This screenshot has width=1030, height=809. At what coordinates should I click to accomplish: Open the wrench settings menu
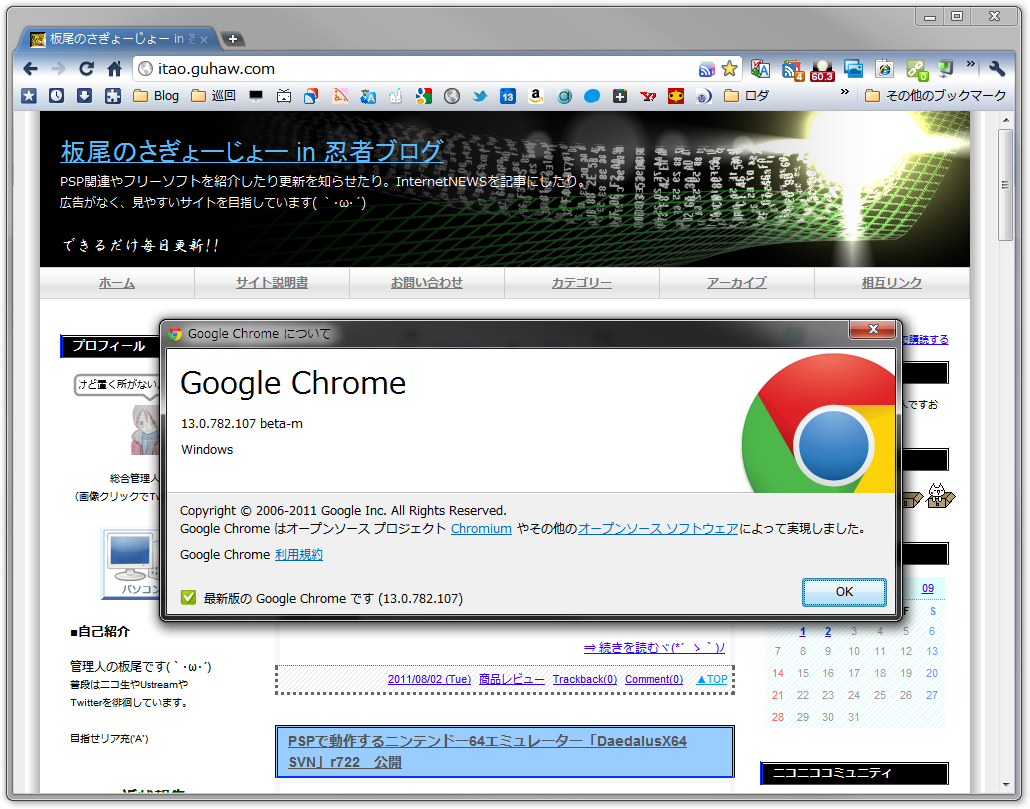pos(997,68)
